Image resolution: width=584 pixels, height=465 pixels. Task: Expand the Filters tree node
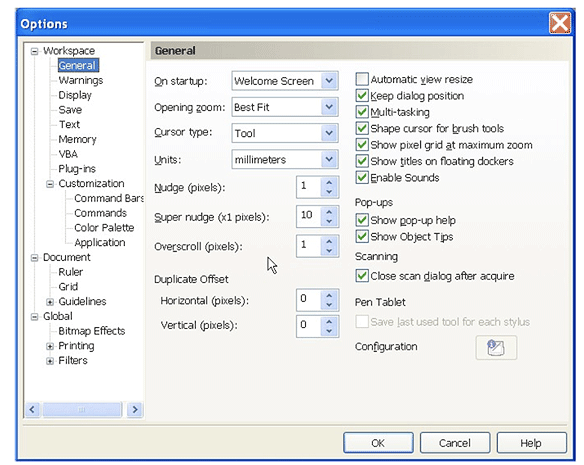[50, 361]
